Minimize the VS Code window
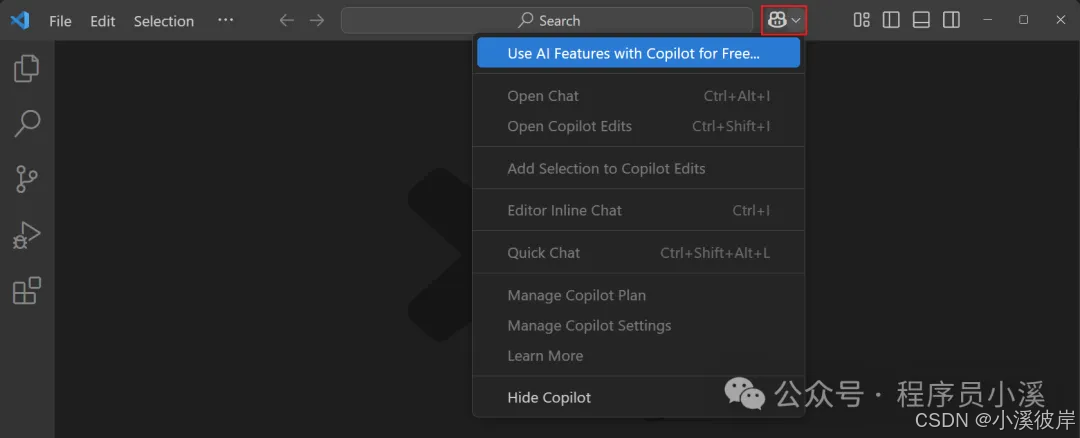This screenshot has height=438, width=1080. click(986, 20)
